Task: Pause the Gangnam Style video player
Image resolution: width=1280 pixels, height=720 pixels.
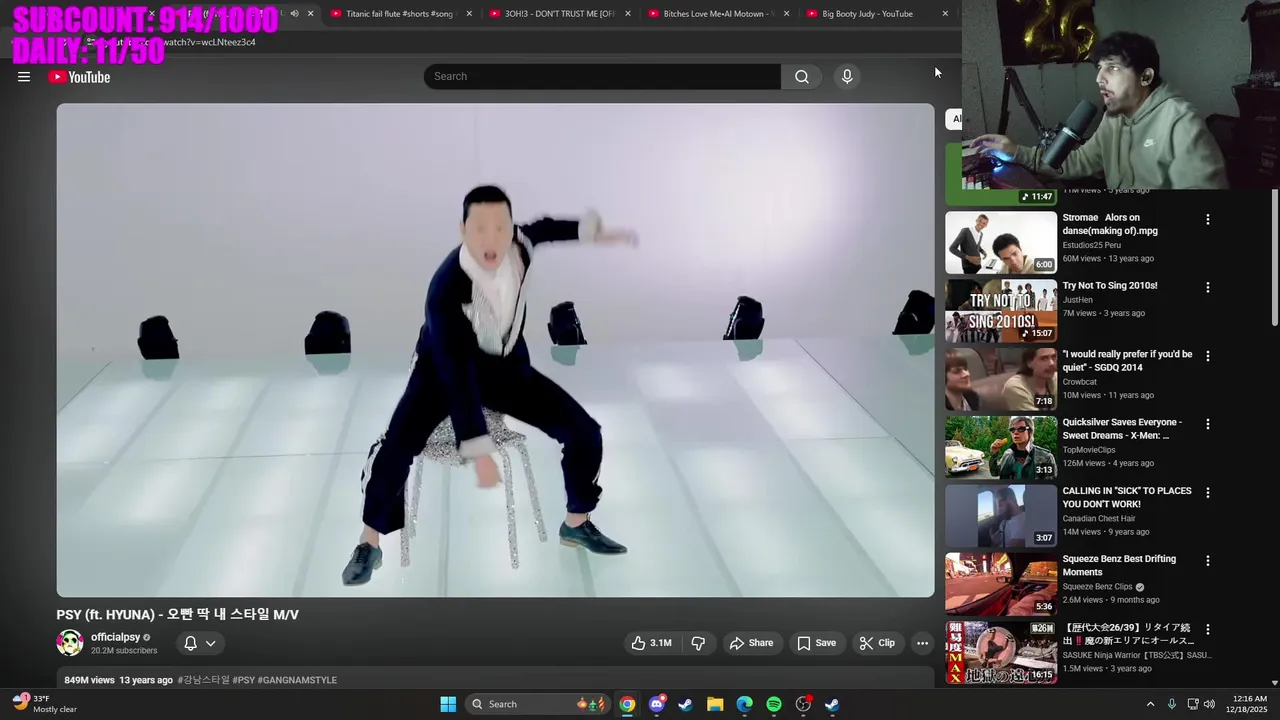Action: pos(495,350)
